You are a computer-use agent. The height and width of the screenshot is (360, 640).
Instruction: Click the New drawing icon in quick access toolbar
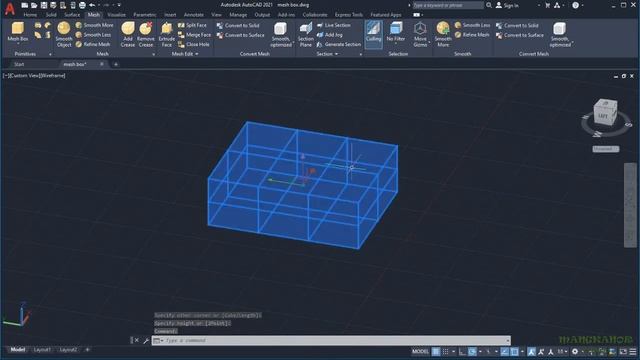(24, 5)
